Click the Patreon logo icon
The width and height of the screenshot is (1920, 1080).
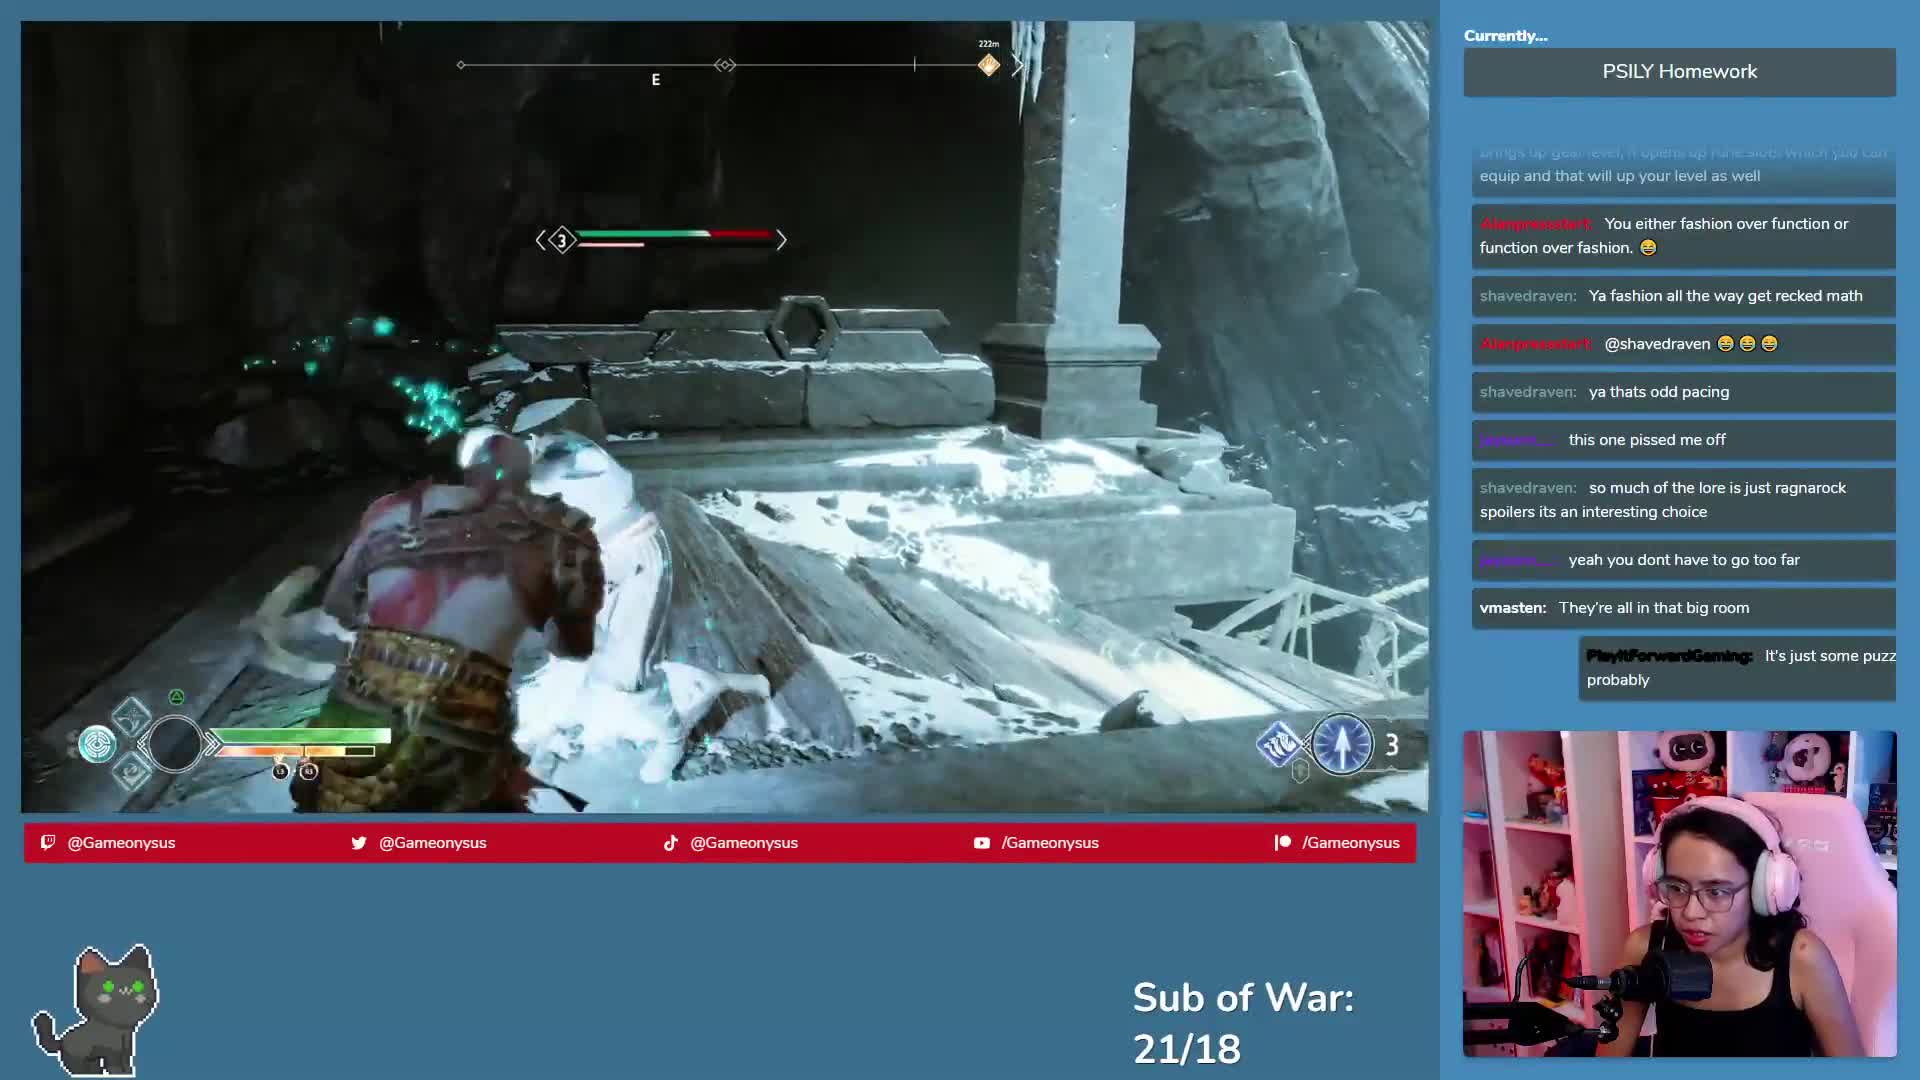click(1283, 843)
